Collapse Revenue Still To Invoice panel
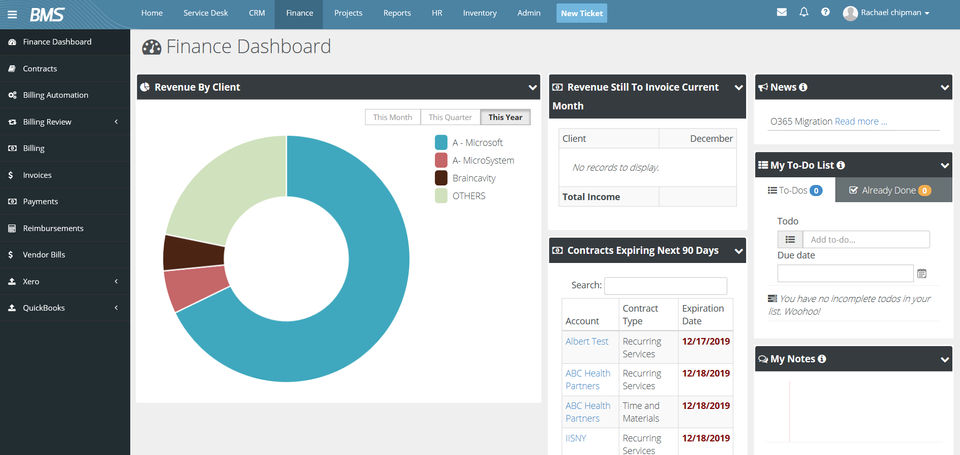The image size is (960, 455). [738, 88]
